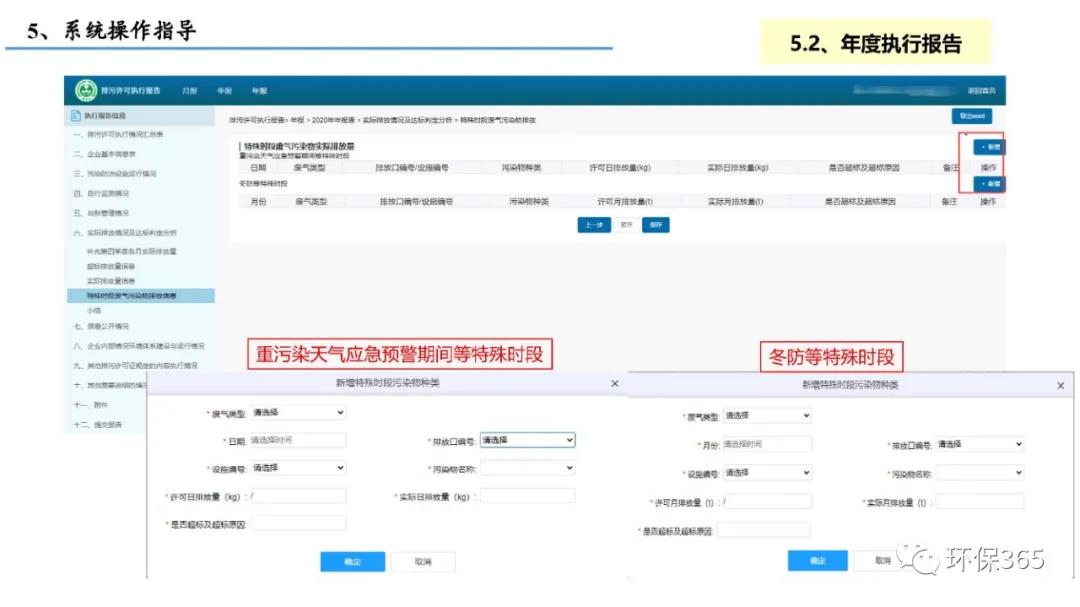Expand 排放口编号 dropdown in left dialog
Screen dimensions: 1080x607
(x=527, y=440)
